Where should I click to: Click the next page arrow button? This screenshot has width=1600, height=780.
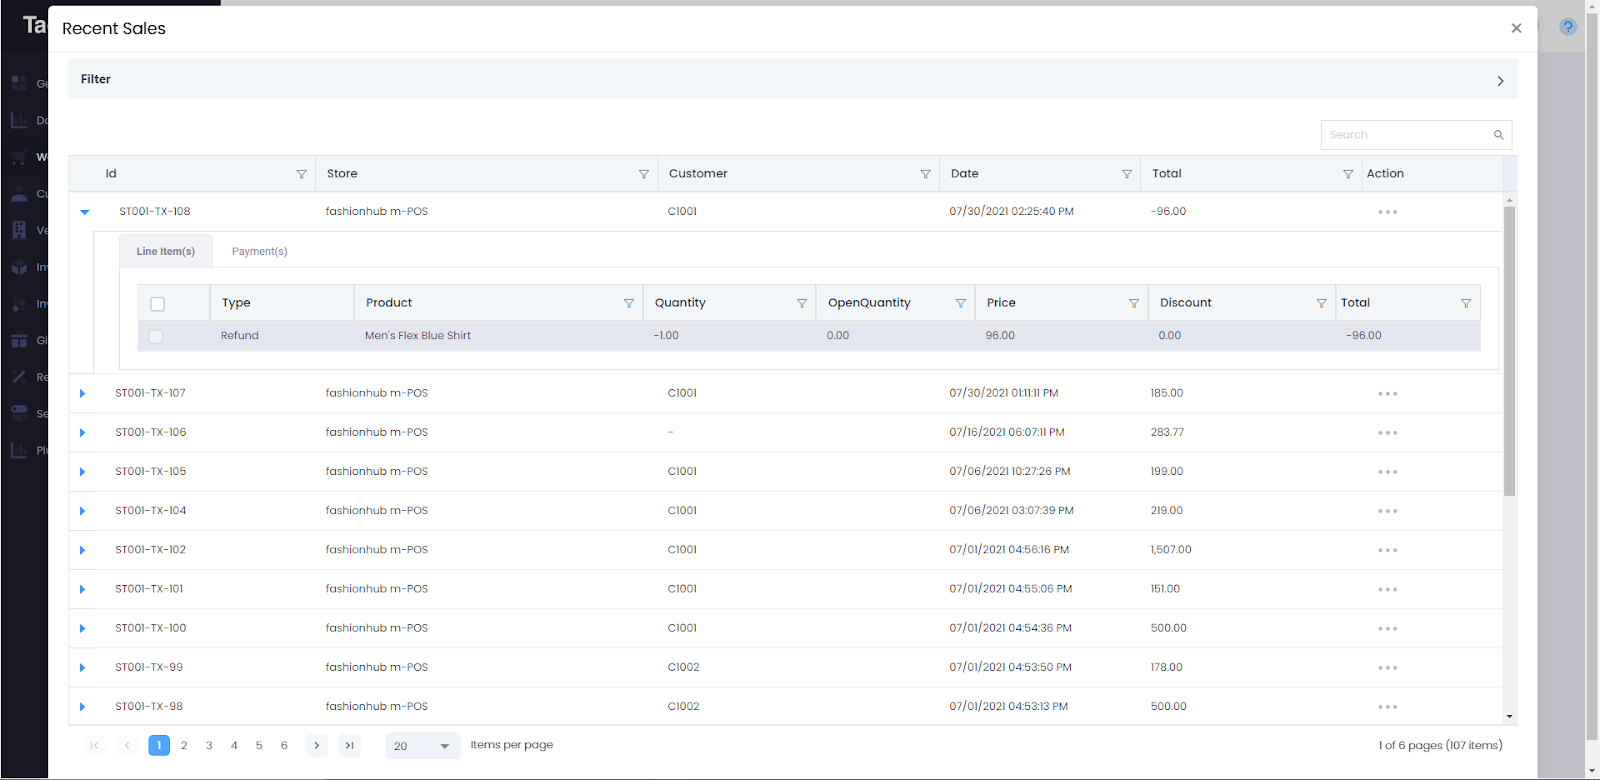[316, 745]
